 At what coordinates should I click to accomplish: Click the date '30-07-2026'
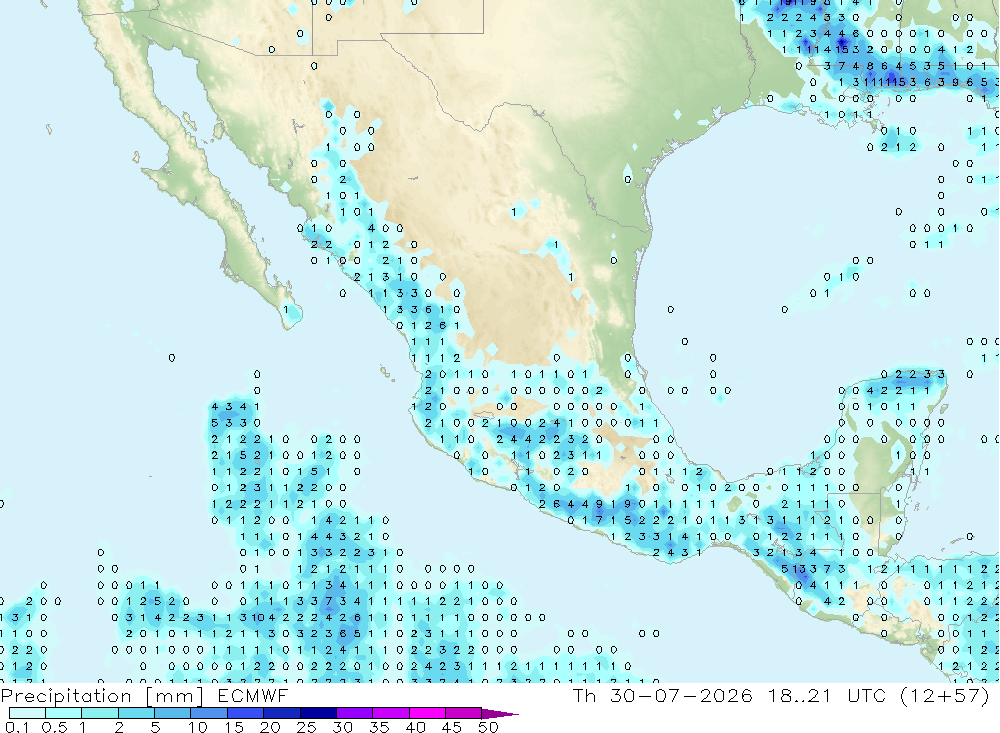pyautogui.click(x=680, y=695)
